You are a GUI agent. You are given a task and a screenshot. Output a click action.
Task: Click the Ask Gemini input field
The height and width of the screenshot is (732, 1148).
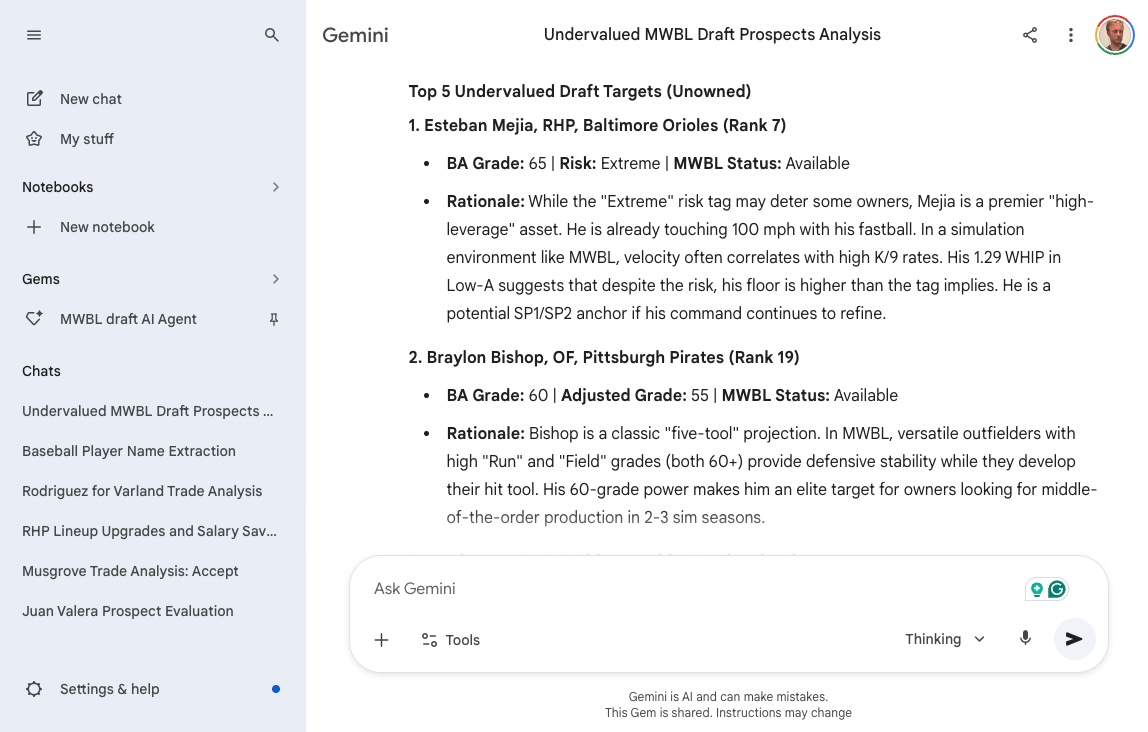click(x=680, y=589)
